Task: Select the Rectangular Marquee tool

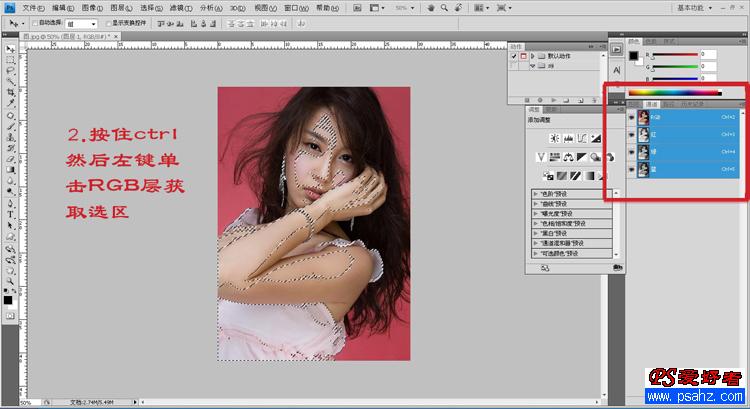Action: point(10,60)
